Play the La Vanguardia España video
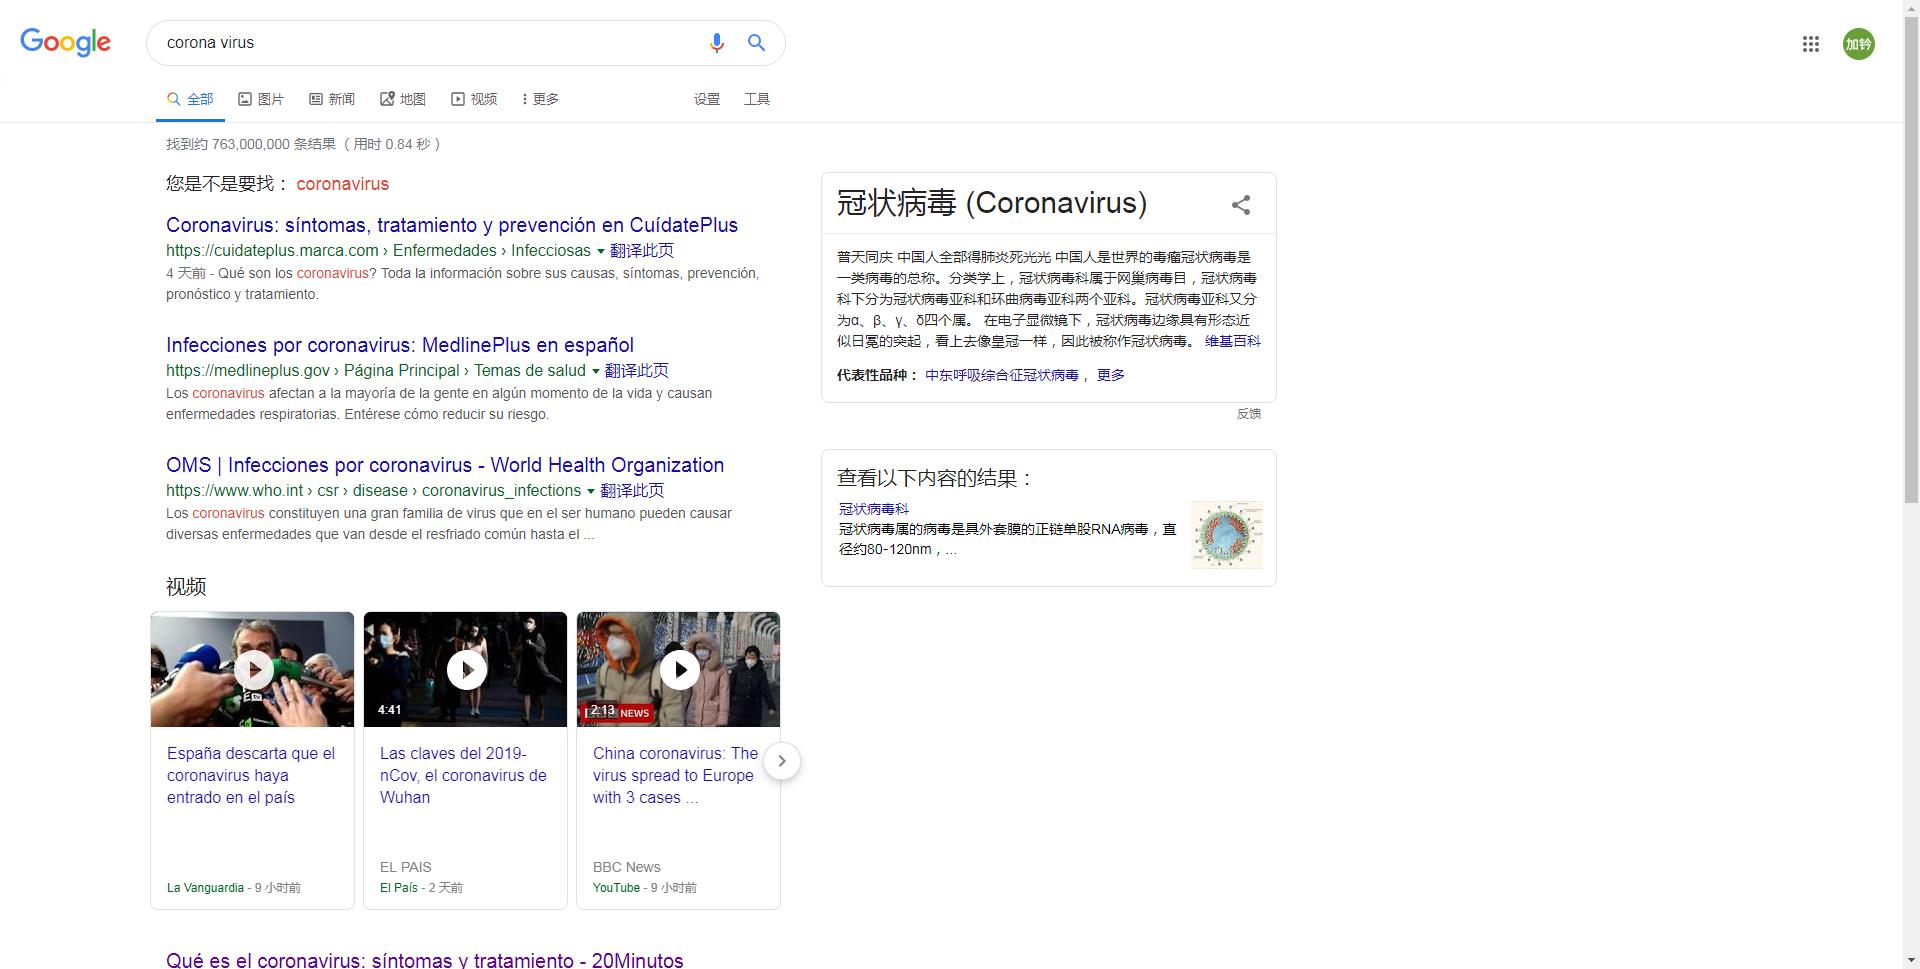1920x969 pixels. tap(253, 669)
